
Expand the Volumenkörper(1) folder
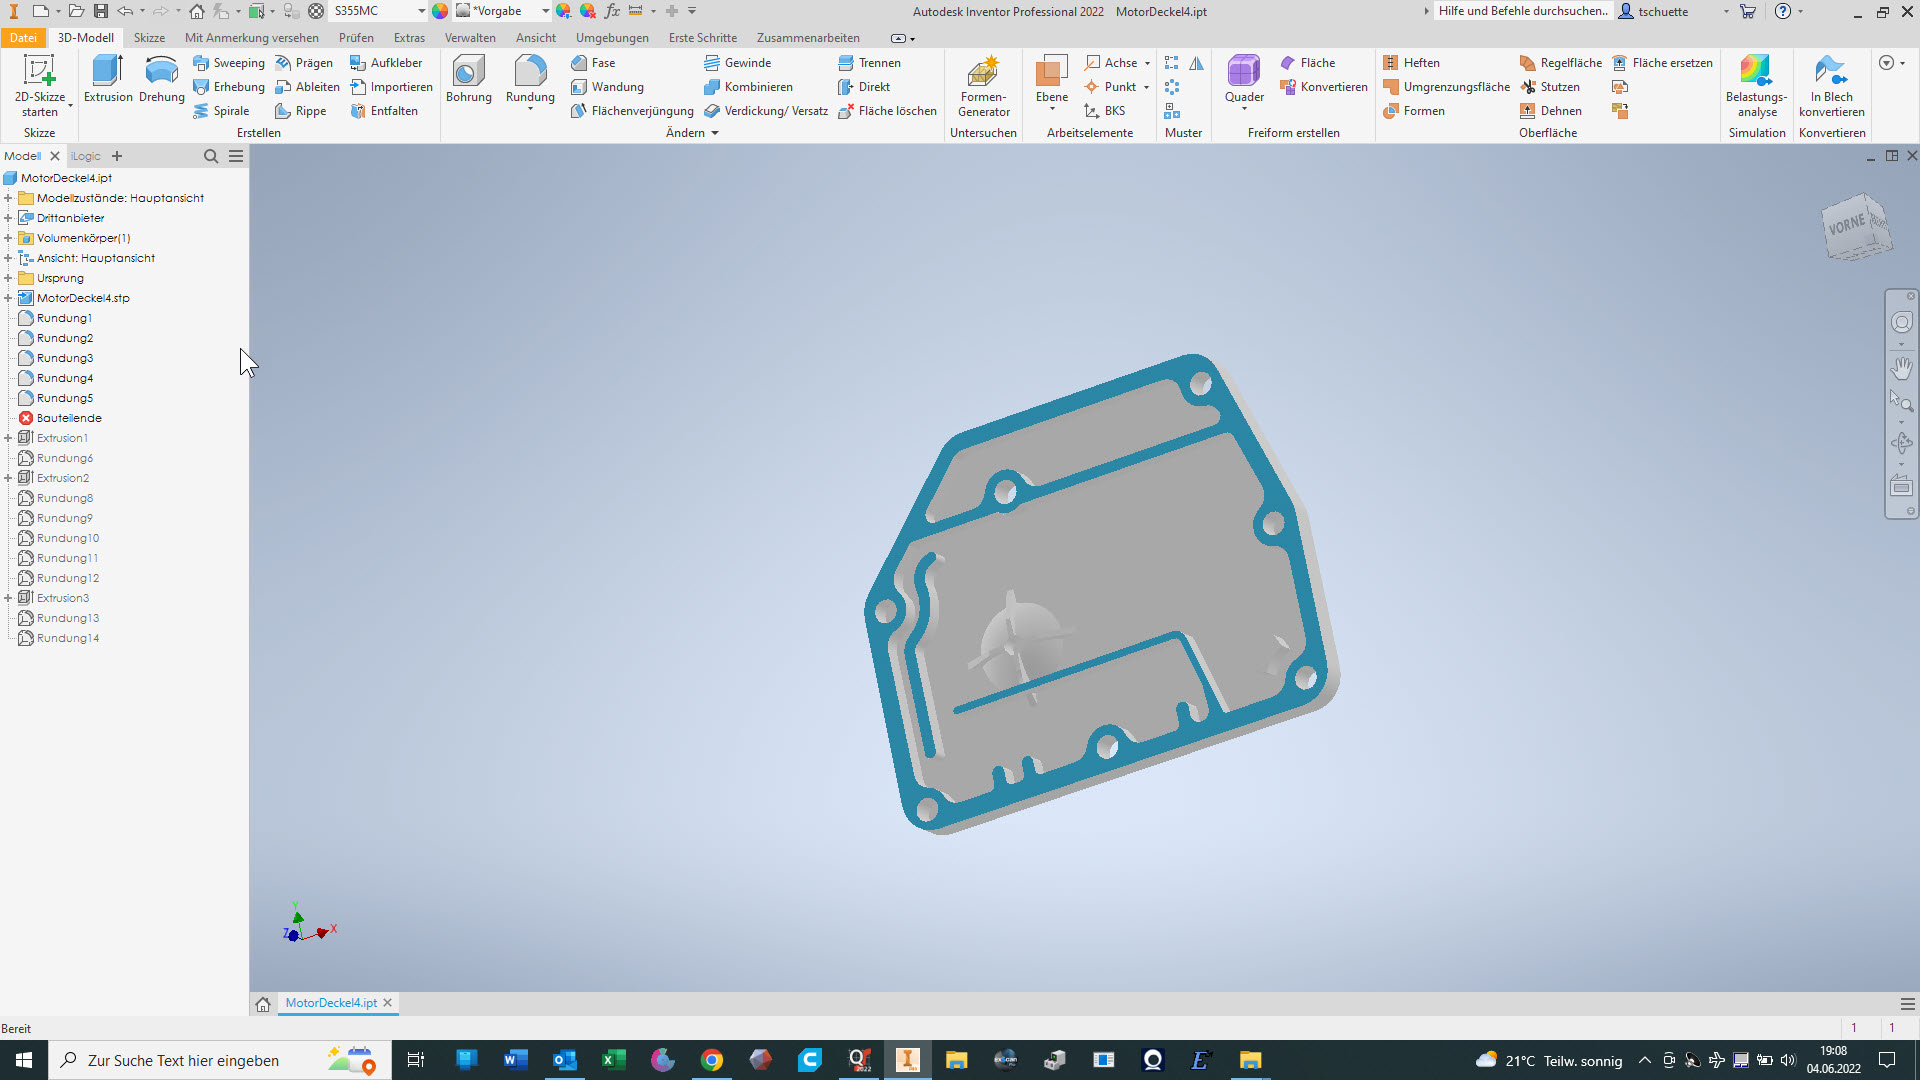point(8,238)
